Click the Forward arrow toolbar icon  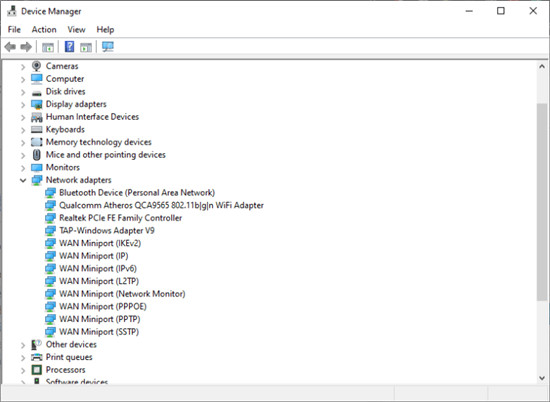[26, 47]
